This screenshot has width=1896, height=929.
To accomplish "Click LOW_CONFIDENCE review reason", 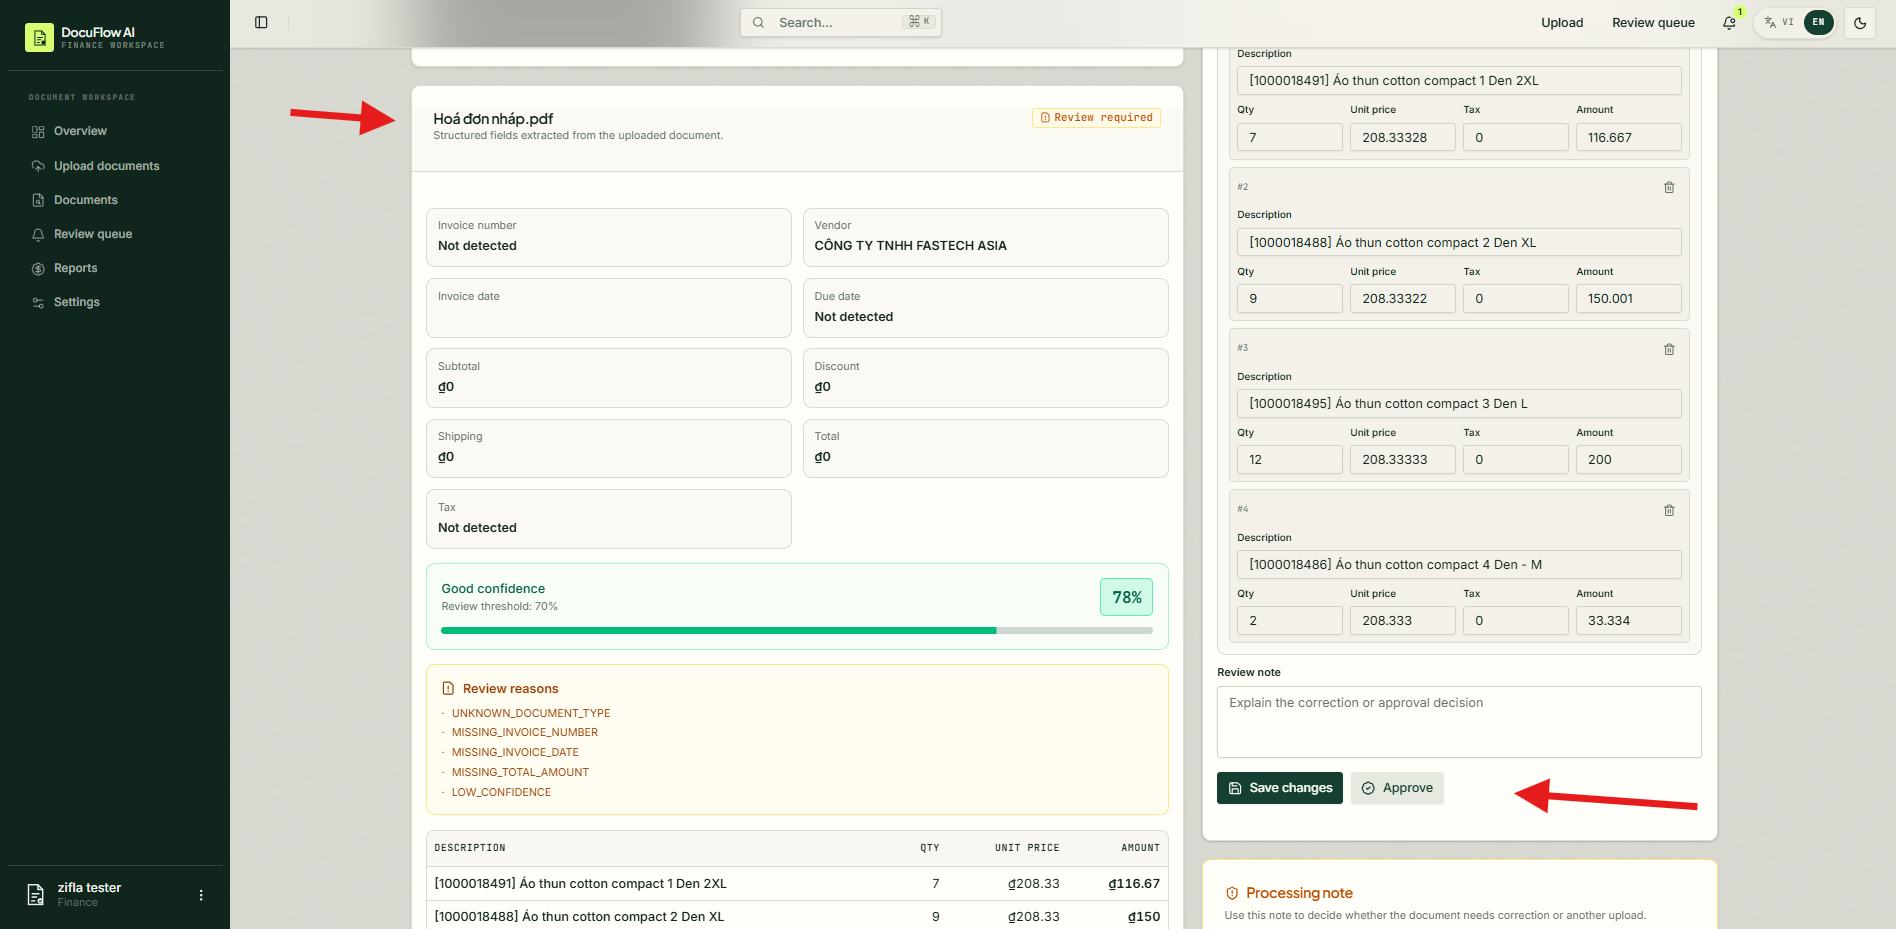I will (501, 792).
